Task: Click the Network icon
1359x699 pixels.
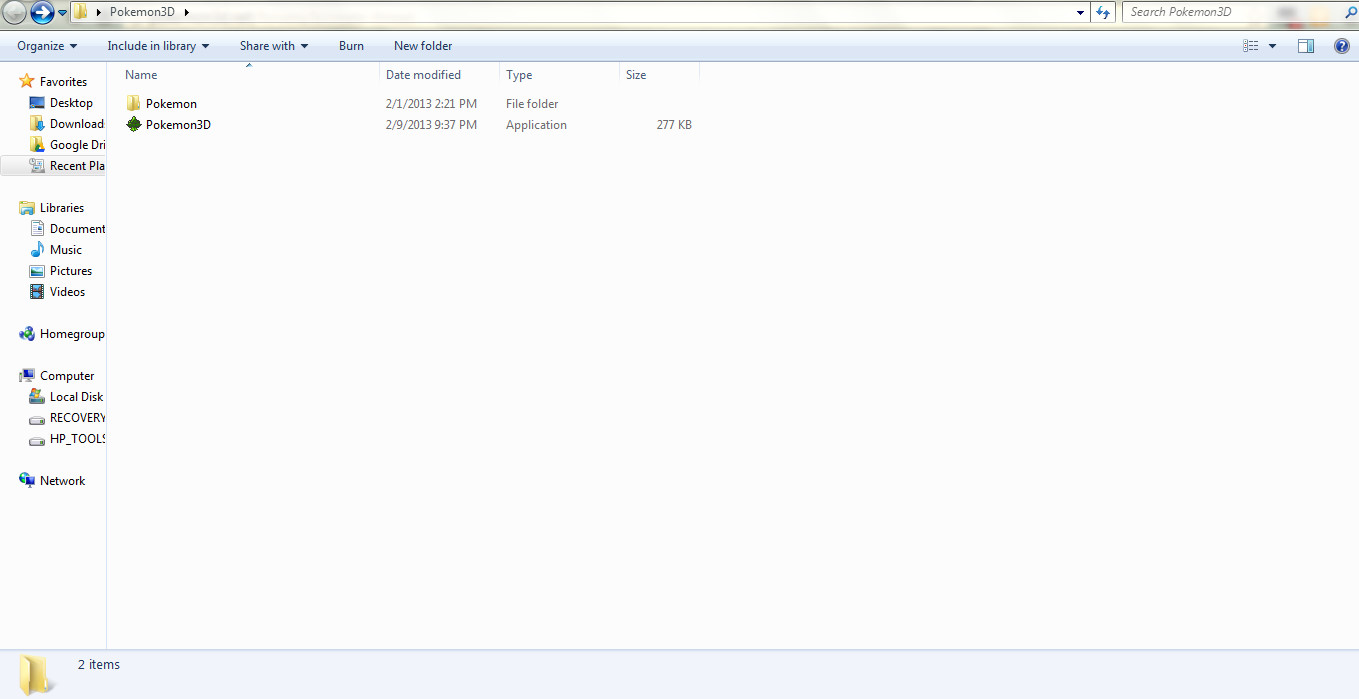Action: (27, 481)
